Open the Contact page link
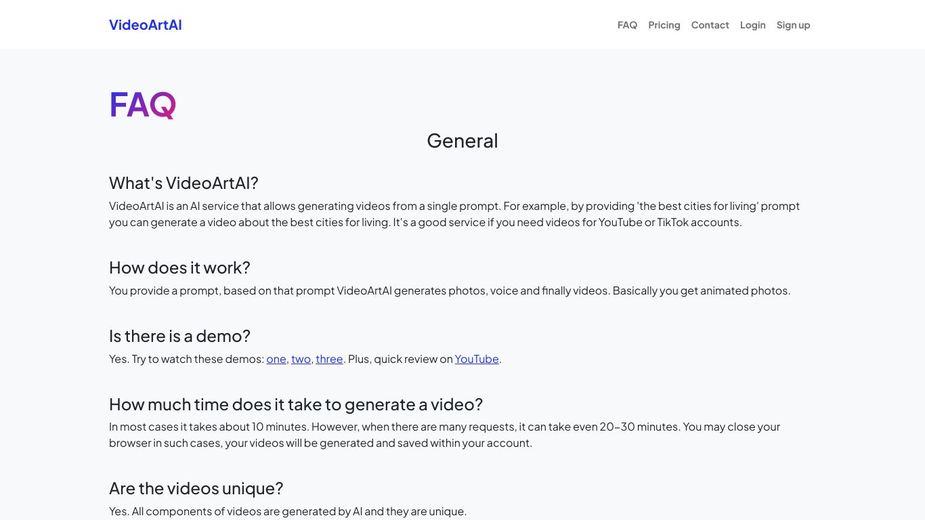The height and width of the screenshot is (520, 925). tap(710, 25)
